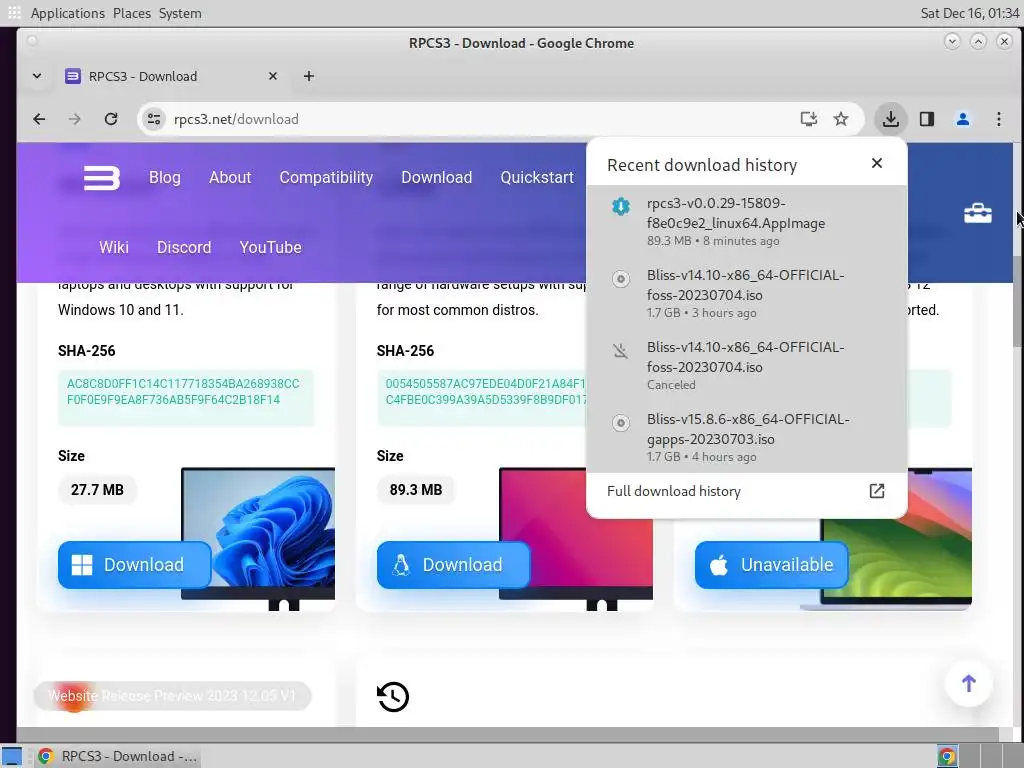Click the toolbox icon in site header
Screen dimensions: 1024x768
point(978,213)
